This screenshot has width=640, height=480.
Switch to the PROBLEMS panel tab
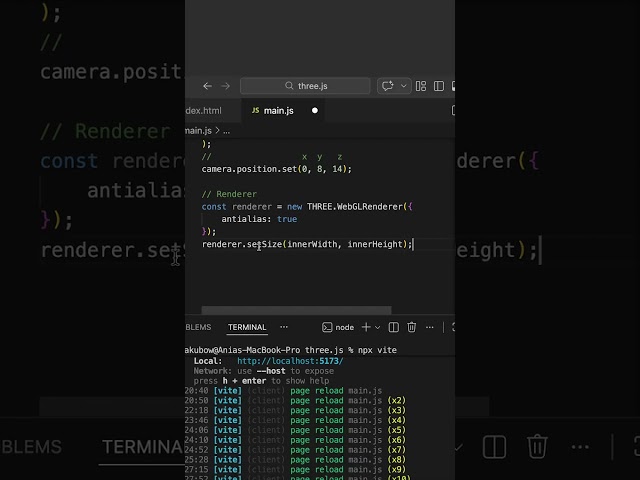198,327
